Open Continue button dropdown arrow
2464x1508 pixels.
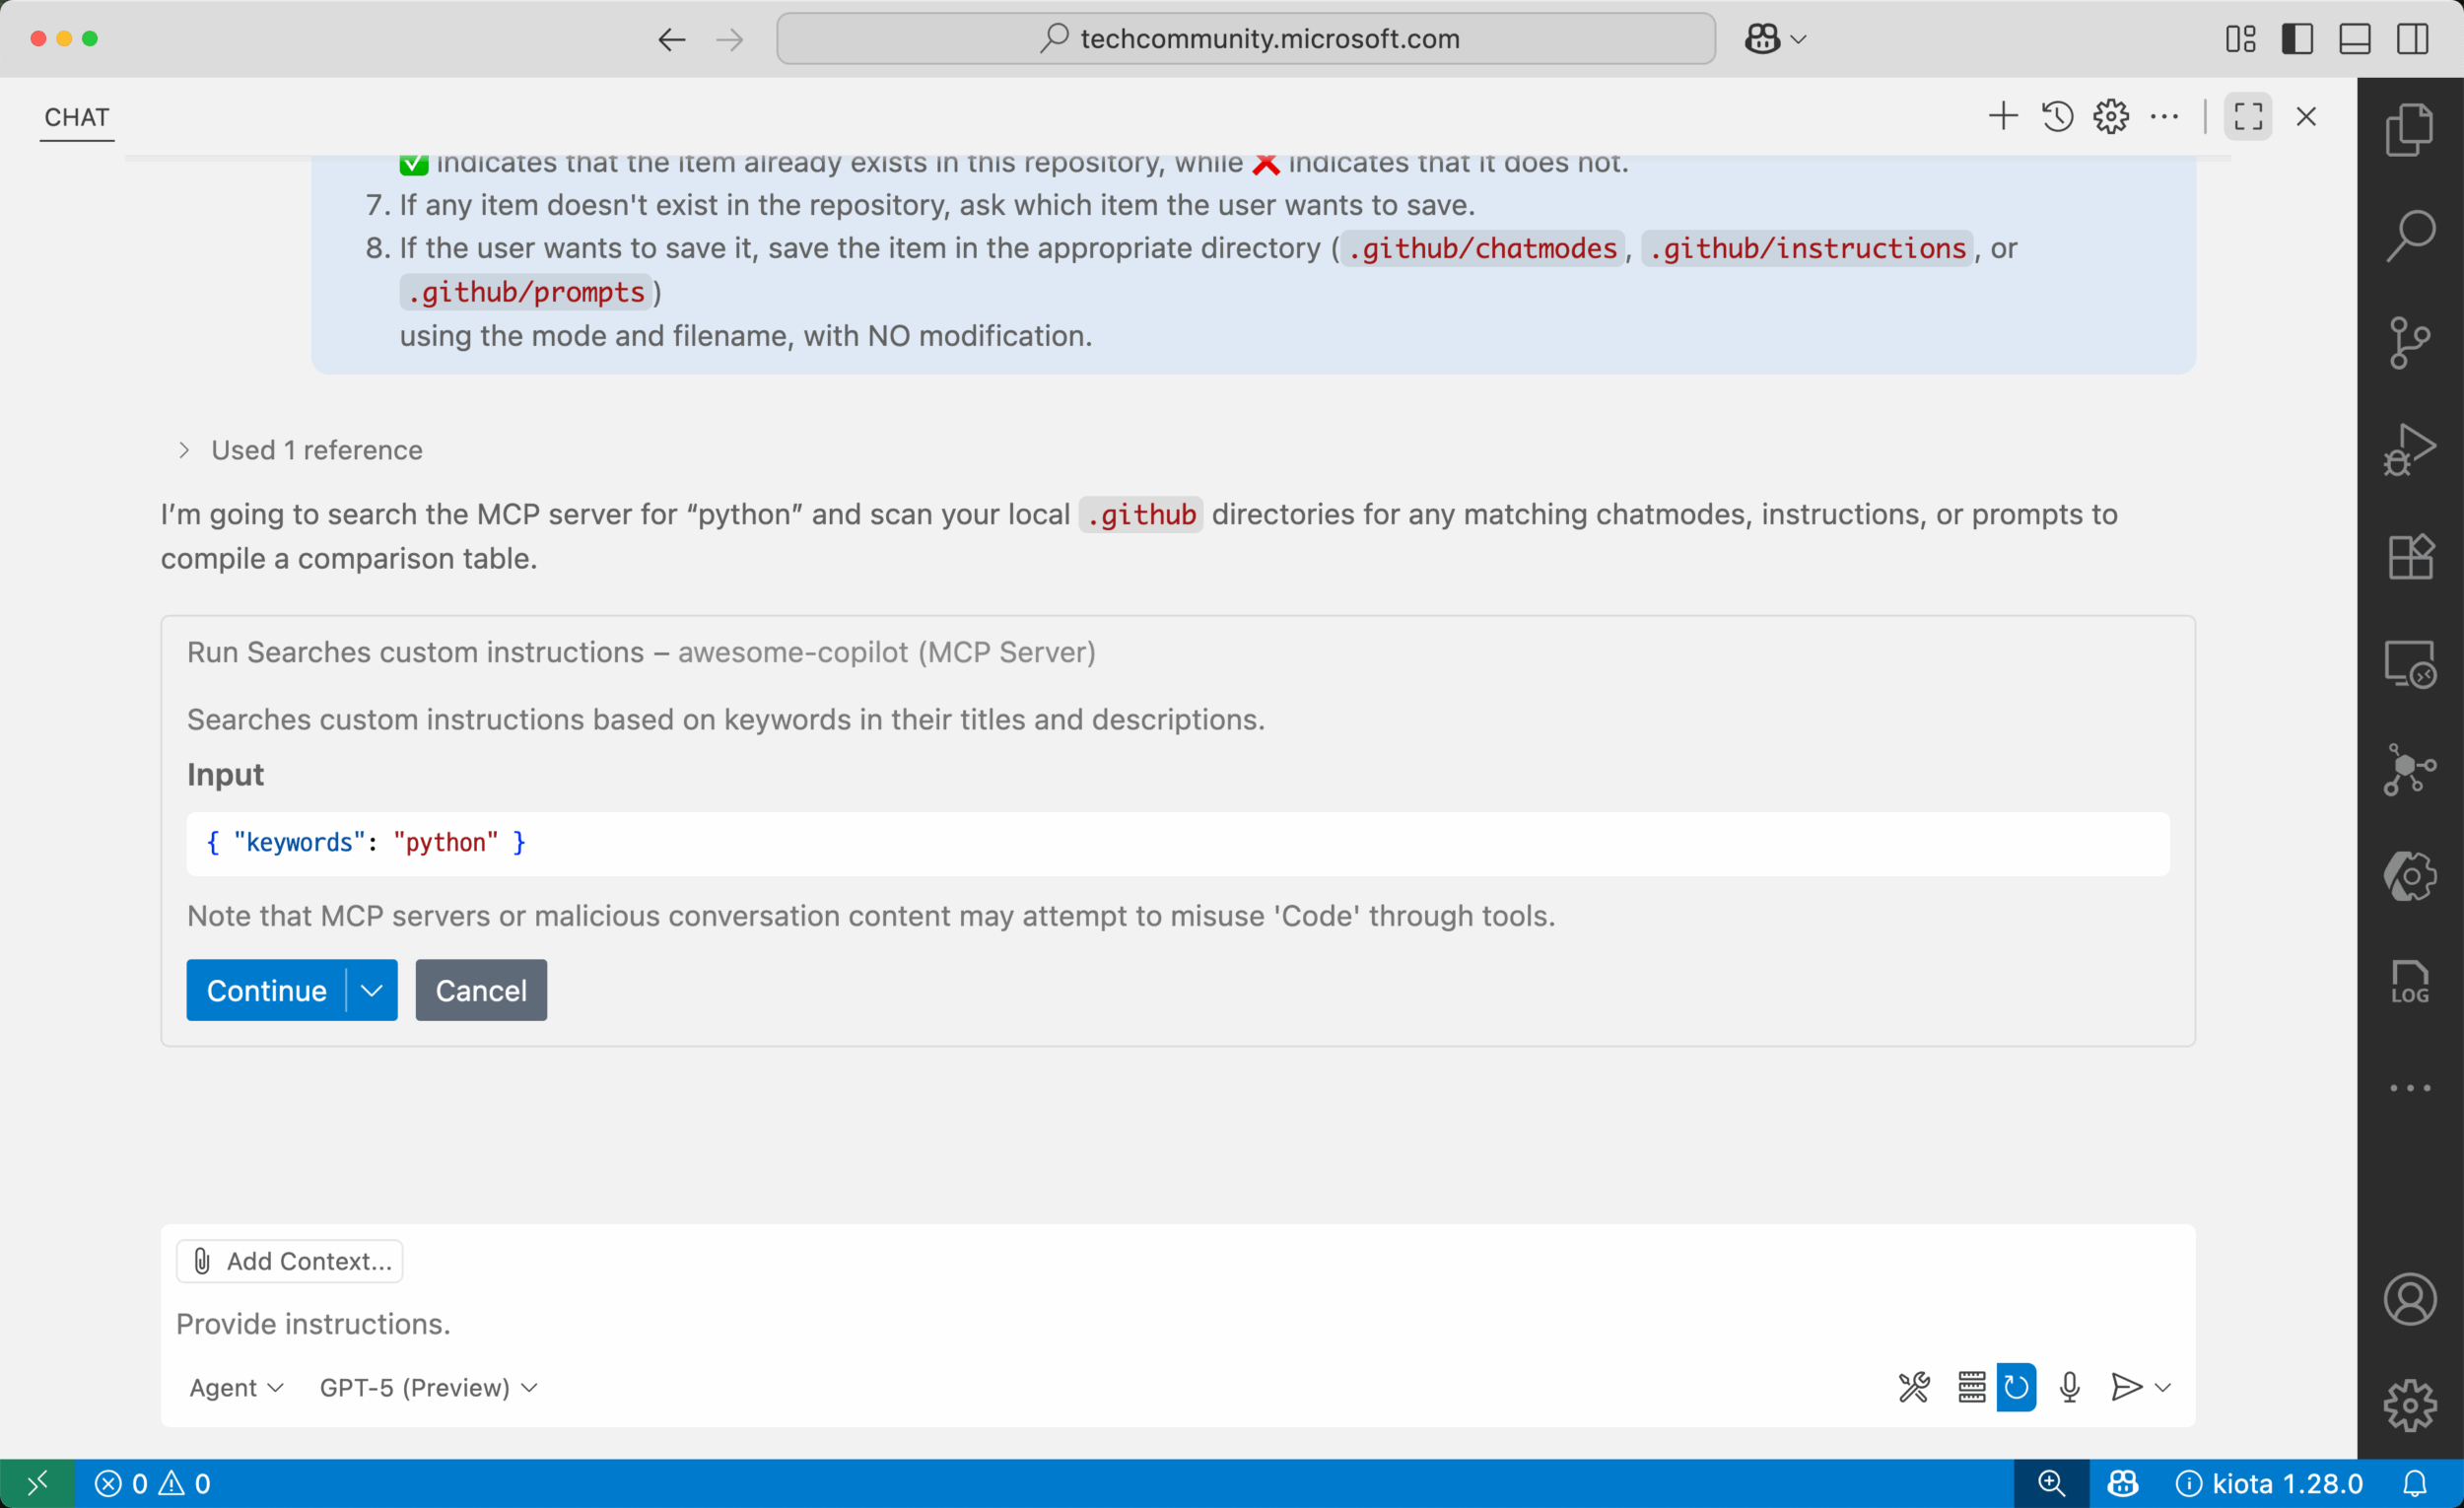pyautogui.click(x=372, y=990)
